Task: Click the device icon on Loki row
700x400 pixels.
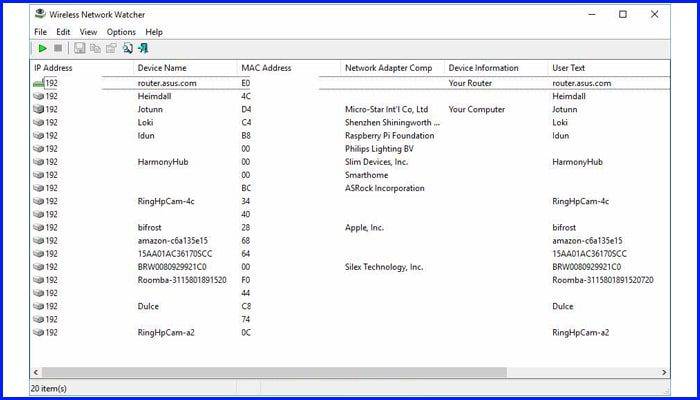Action: coord(38,122)
